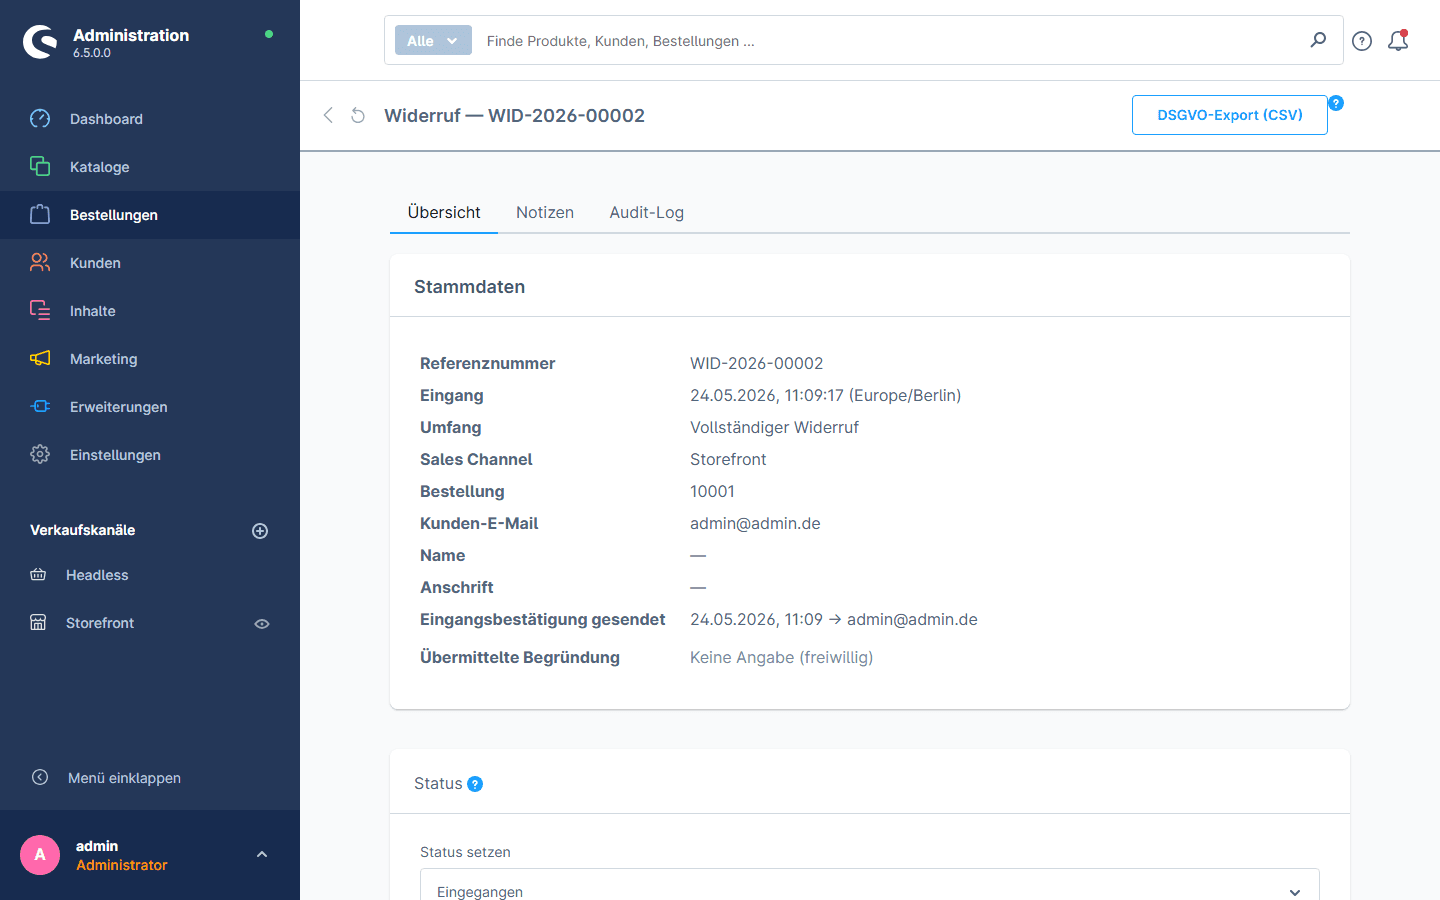Viewport: 1440px width, 900px height.
Task: Click the DSGVO-Export (CSV) button
Action: [x=1230, y=115]
